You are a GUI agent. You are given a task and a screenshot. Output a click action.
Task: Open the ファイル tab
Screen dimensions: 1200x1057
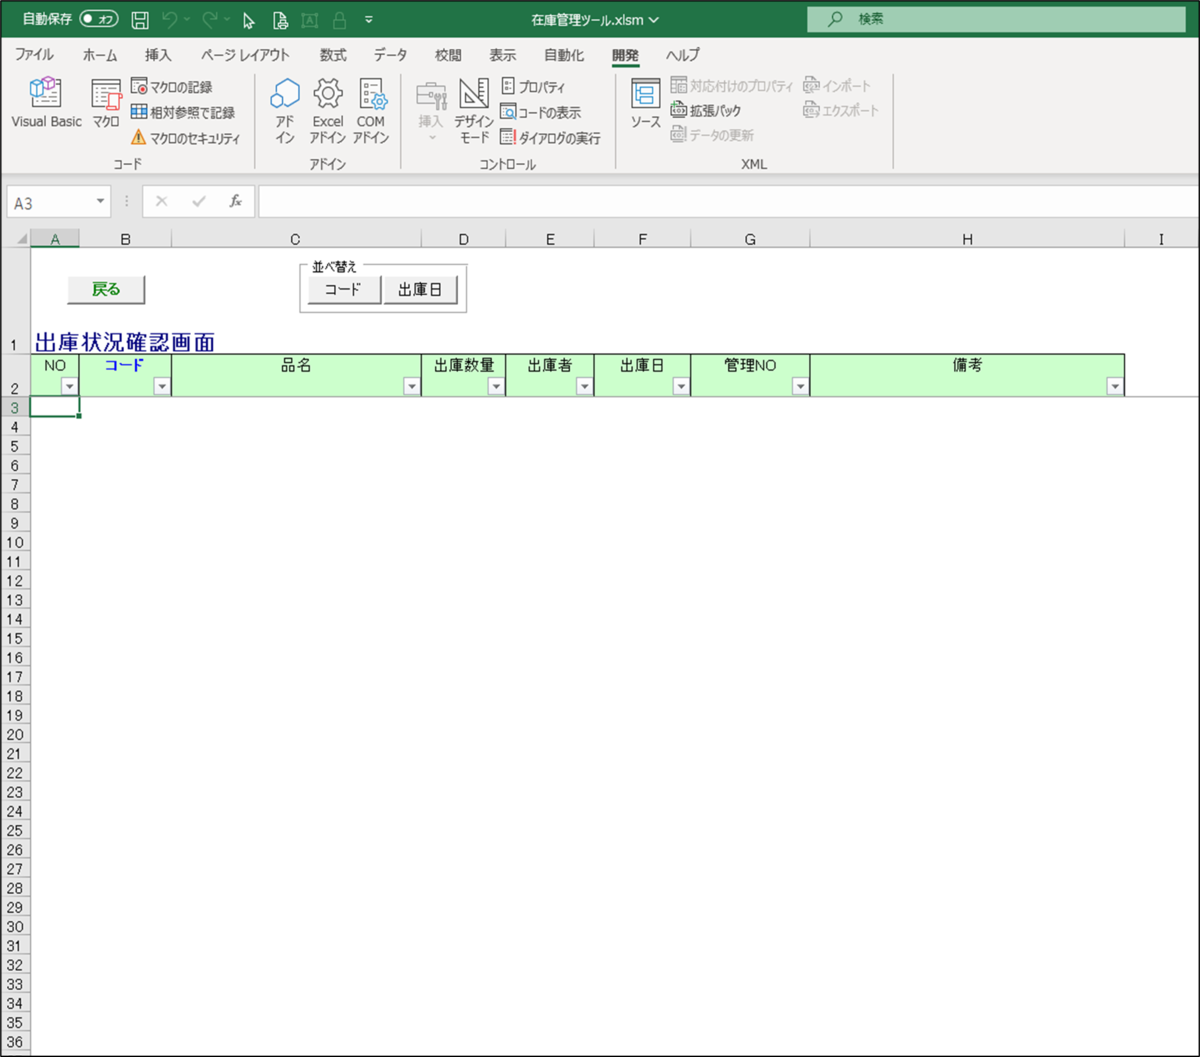tap(34, 55)
